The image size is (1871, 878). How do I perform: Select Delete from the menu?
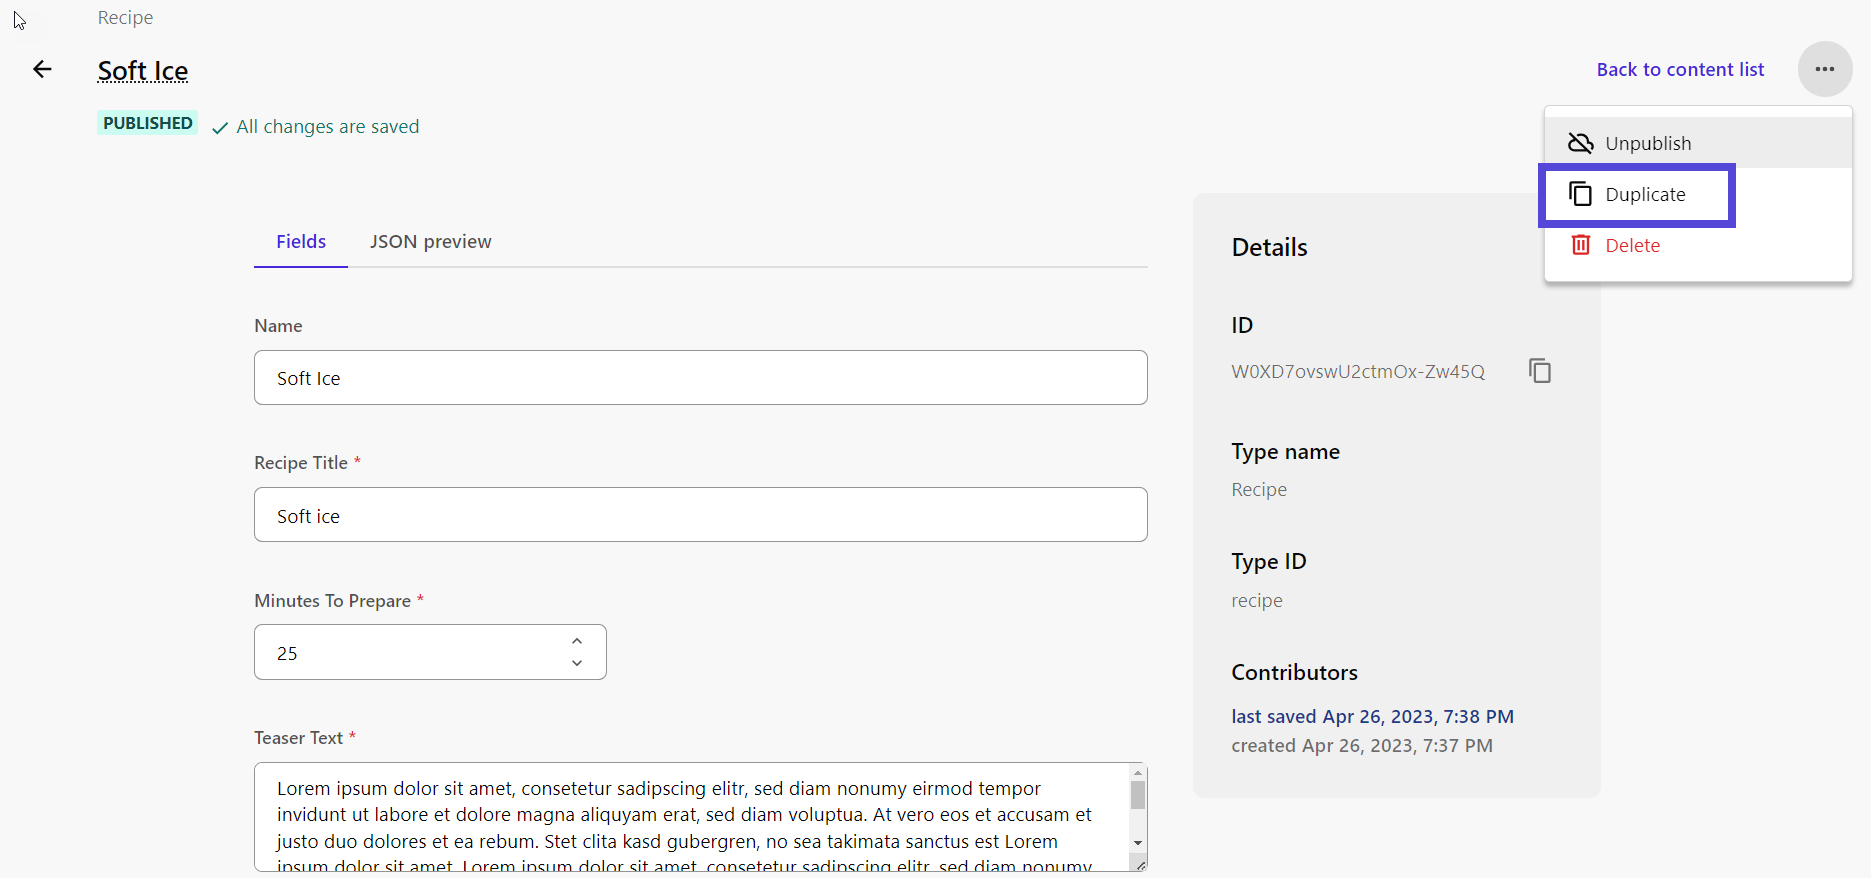[x=1632, y=244]
